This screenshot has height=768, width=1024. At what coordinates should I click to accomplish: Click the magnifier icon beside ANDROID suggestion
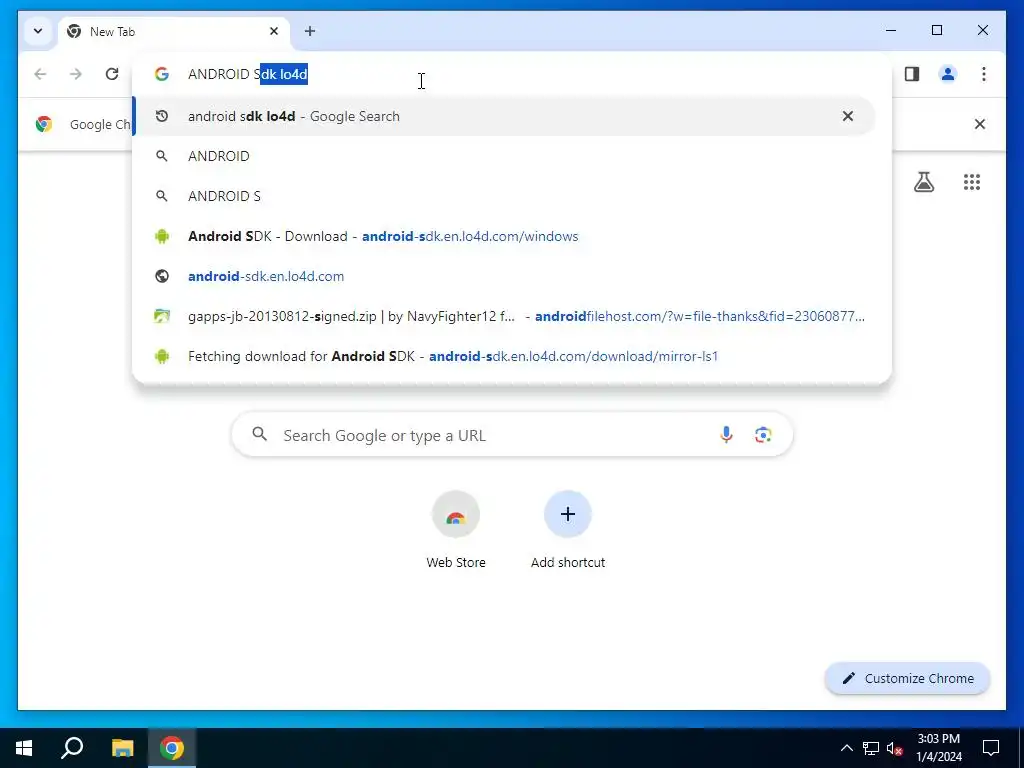pyautogui.click(x=162, y=156)
